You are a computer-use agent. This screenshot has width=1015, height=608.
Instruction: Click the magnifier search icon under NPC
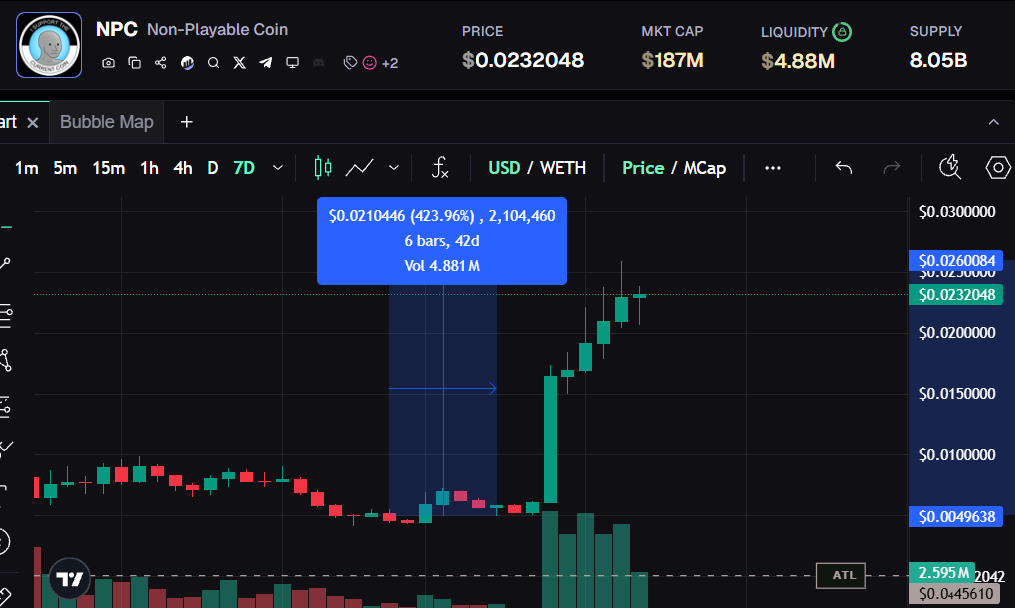[x=213, y=63]
